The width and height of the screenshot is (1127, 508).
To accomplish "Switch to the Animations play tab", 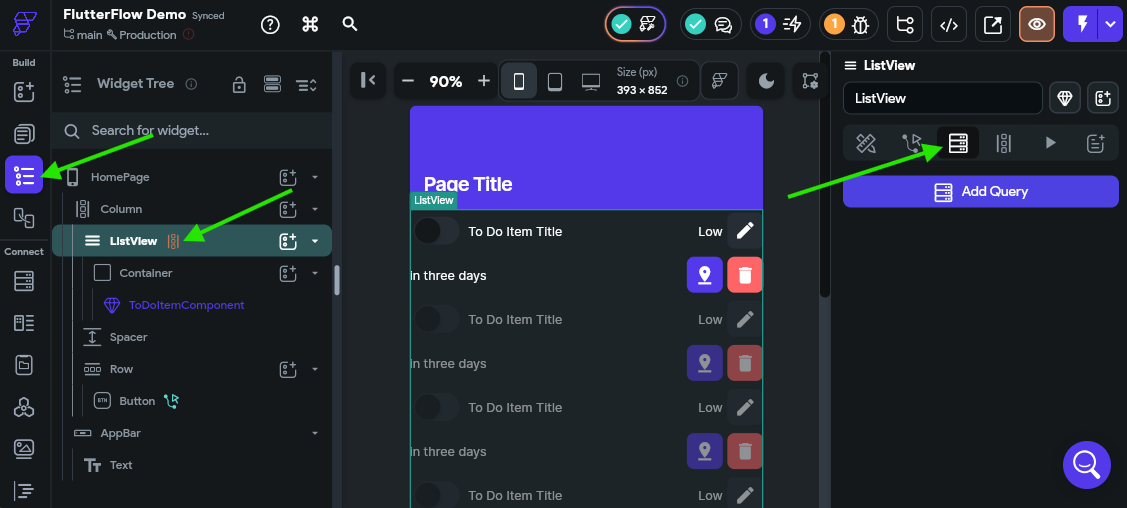I will click(x=1050, y=143).
